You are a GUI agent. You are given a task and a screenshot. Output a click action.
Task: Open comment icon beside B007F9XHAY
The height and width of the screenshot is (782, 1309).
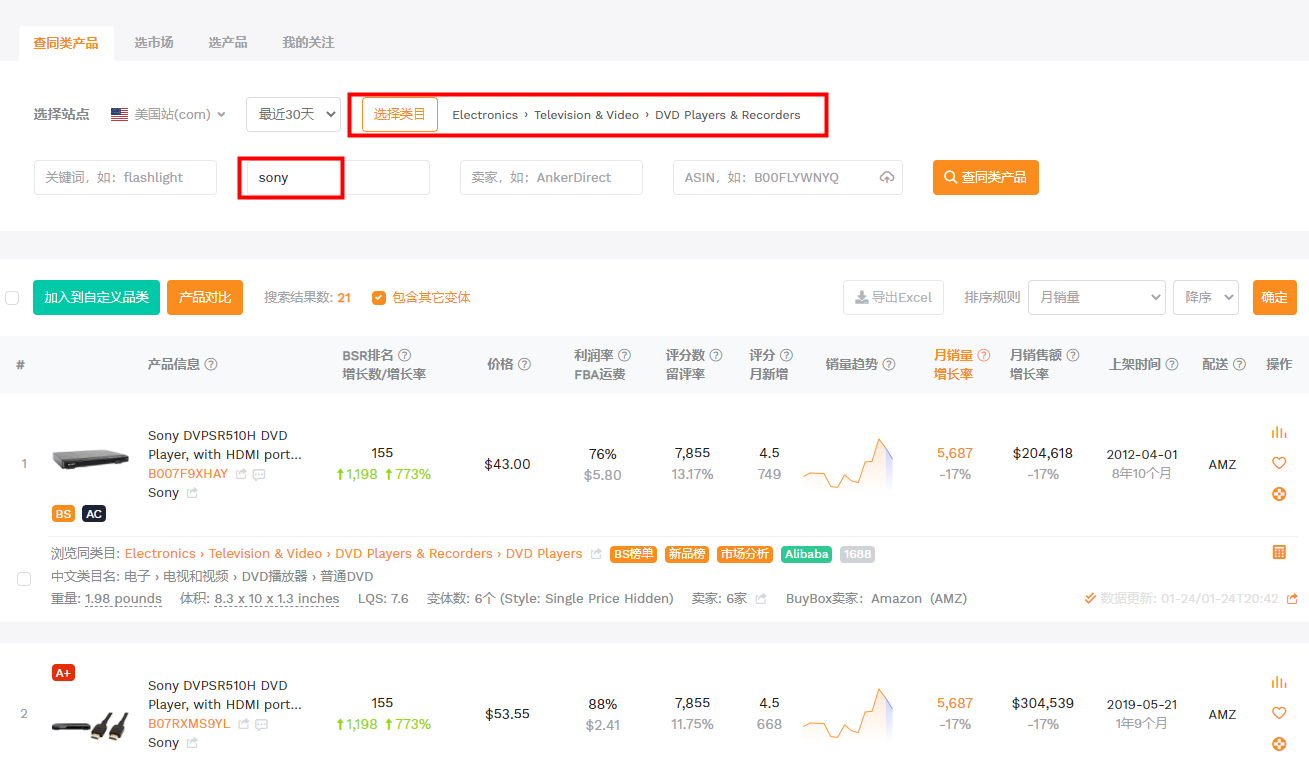(x=259, y=474)
